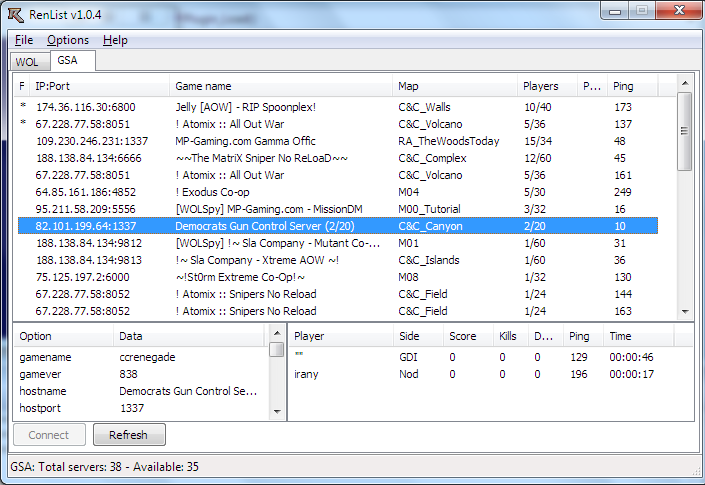Open the Options menu
Image resolution: width=705 pixels, height=485 pixels.
(x=68, y=40)
